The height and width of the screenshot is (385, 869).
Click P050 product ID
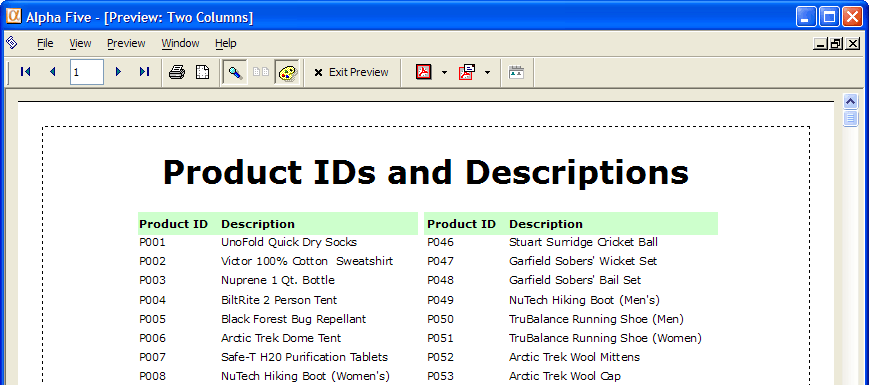tap(441, 319)
